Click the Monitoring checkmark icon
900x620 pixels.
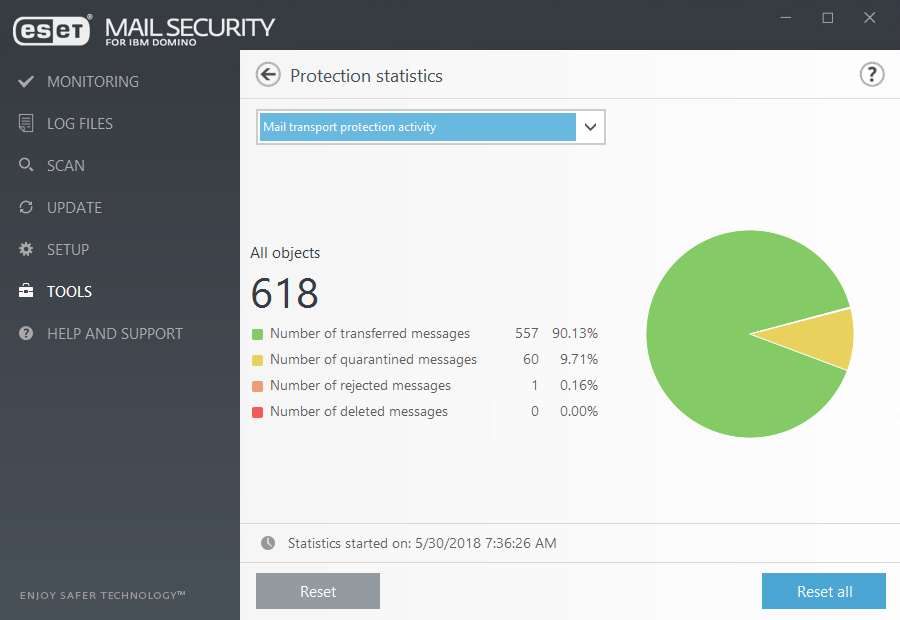pos(26,82)
